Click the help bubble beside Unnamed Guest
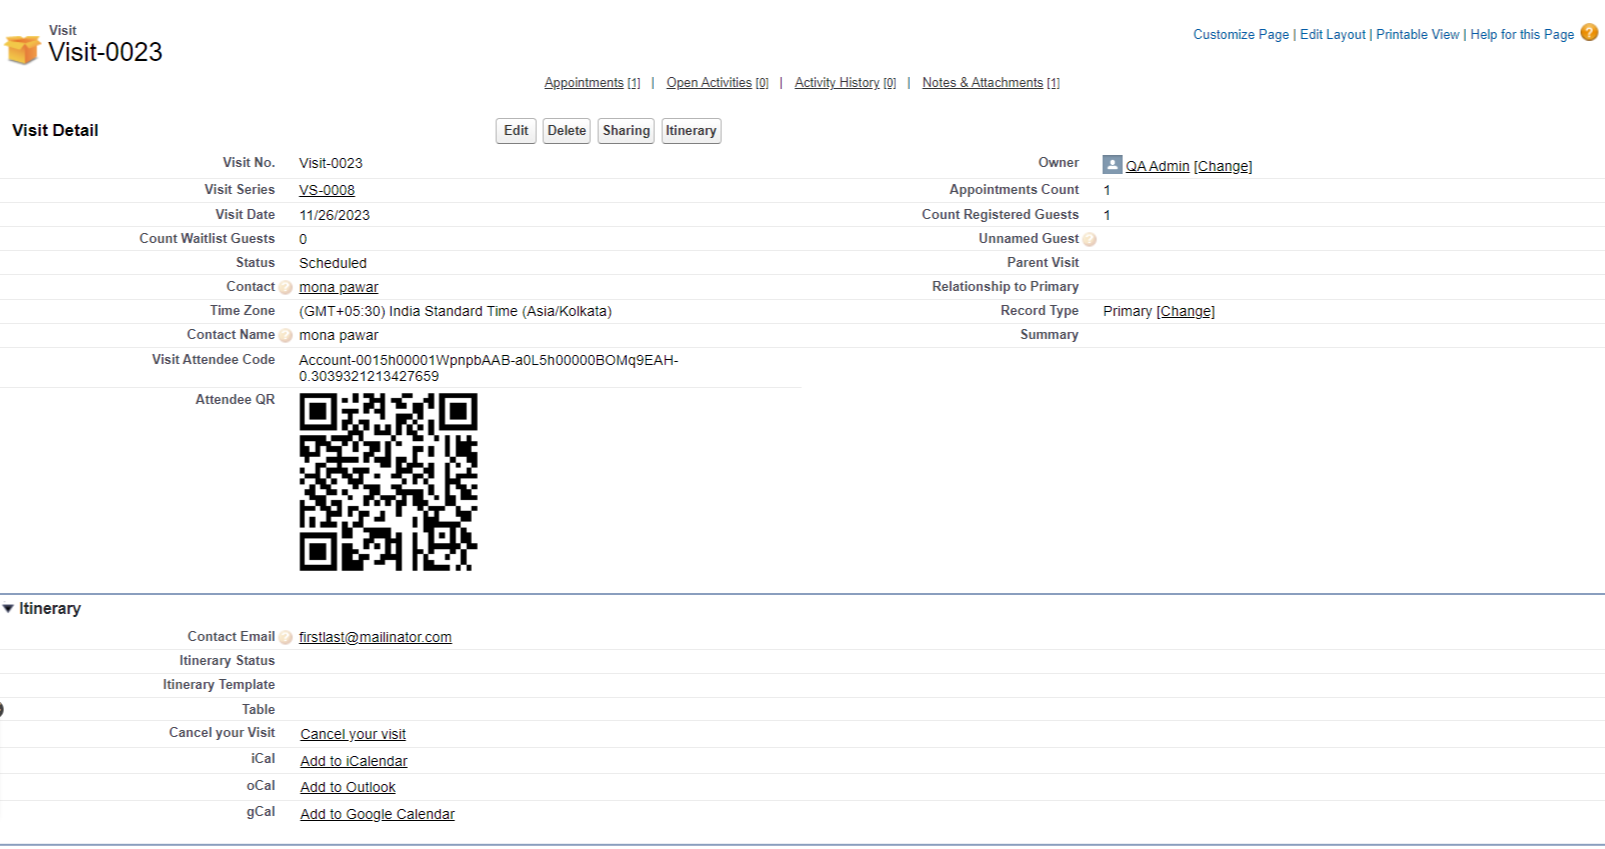The image size is (1605, 849). point(1090,240)
